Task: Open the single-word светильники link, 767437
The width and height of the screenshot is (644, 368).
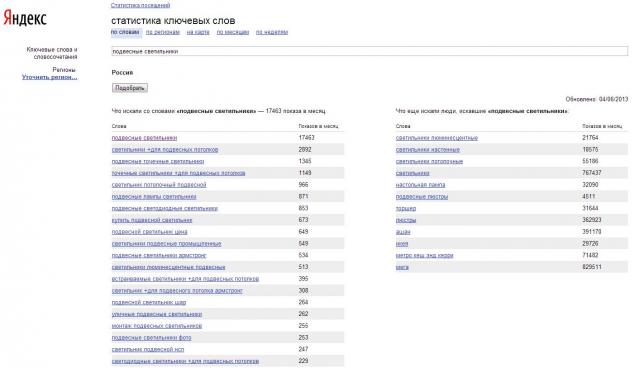Action: [412, 173]
